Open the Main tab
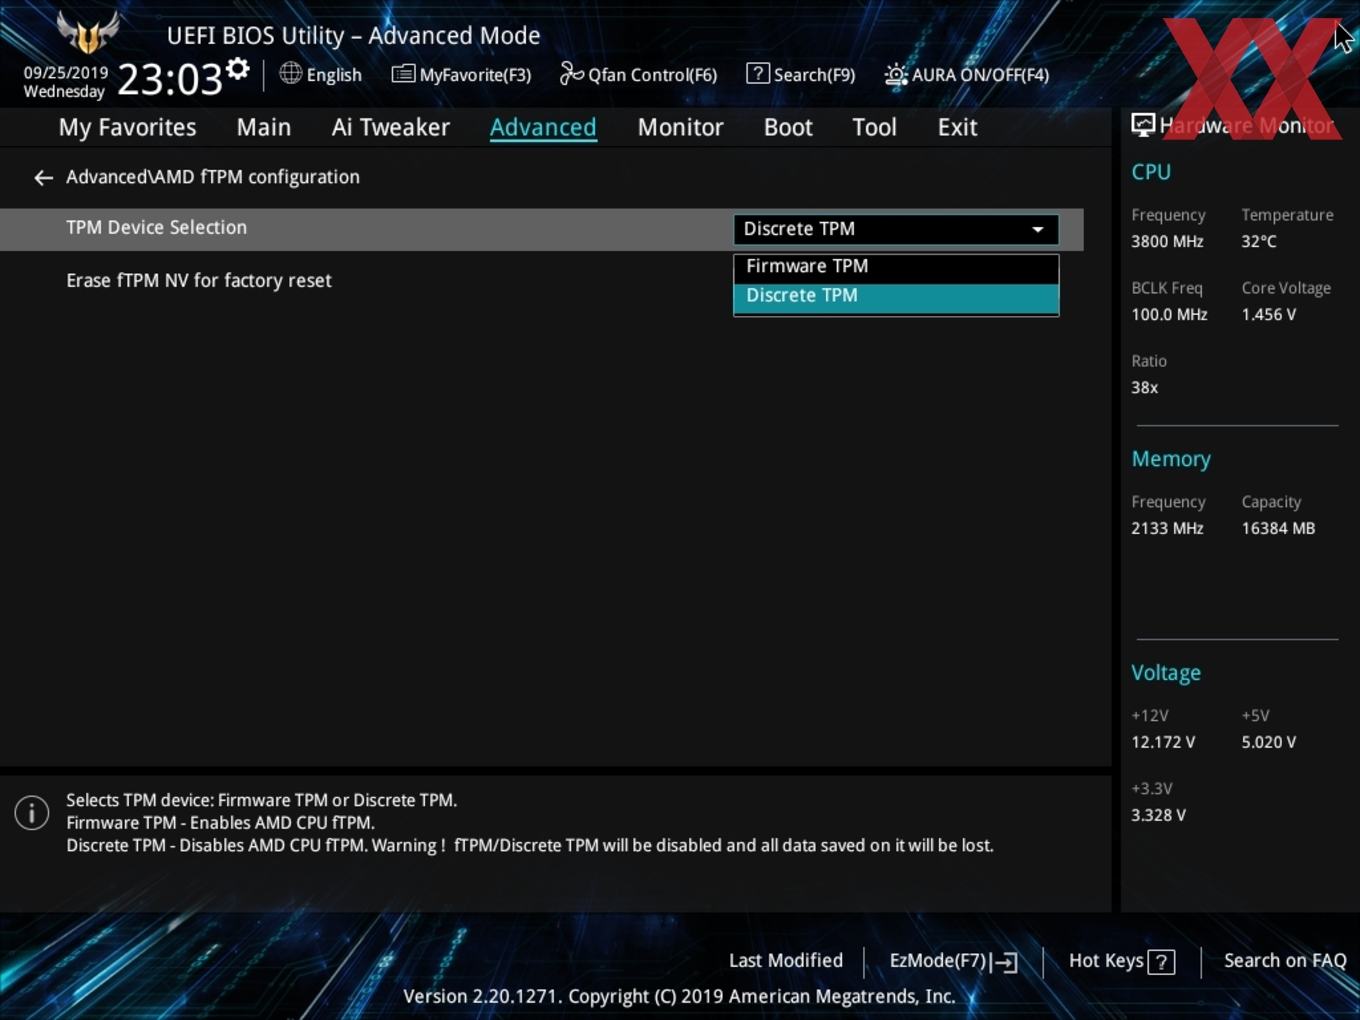Screen dimensions: 1360x1020 point(264,128)
